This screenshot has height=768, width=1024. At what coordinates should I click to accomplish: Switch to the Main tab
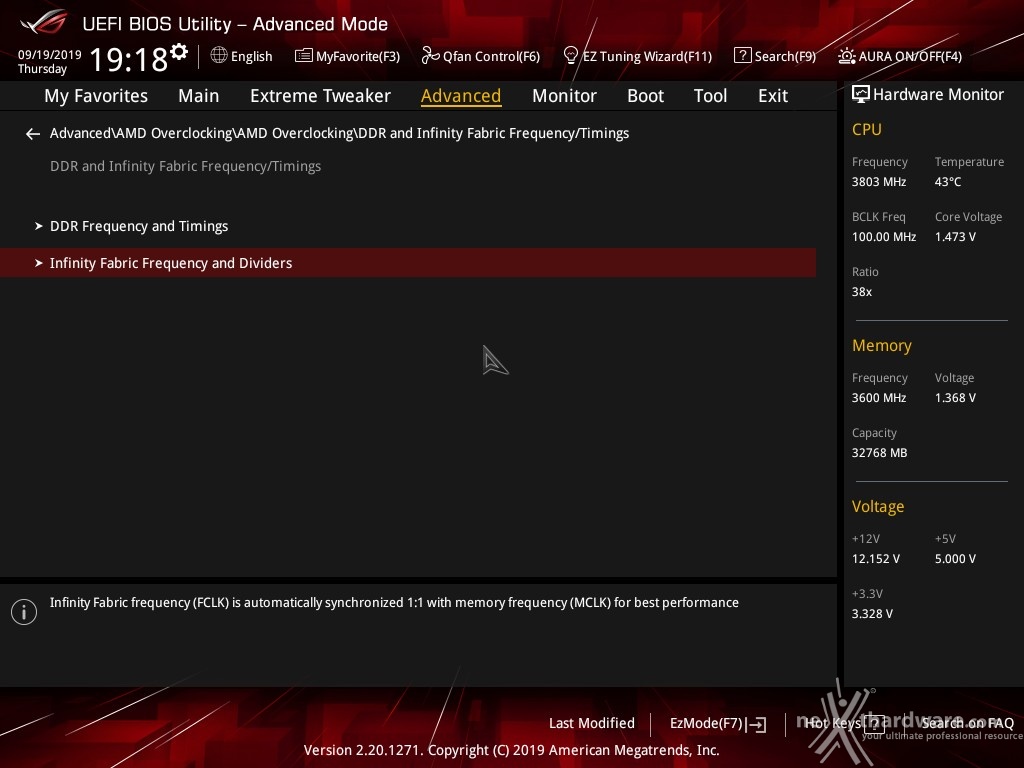[199, 96]
